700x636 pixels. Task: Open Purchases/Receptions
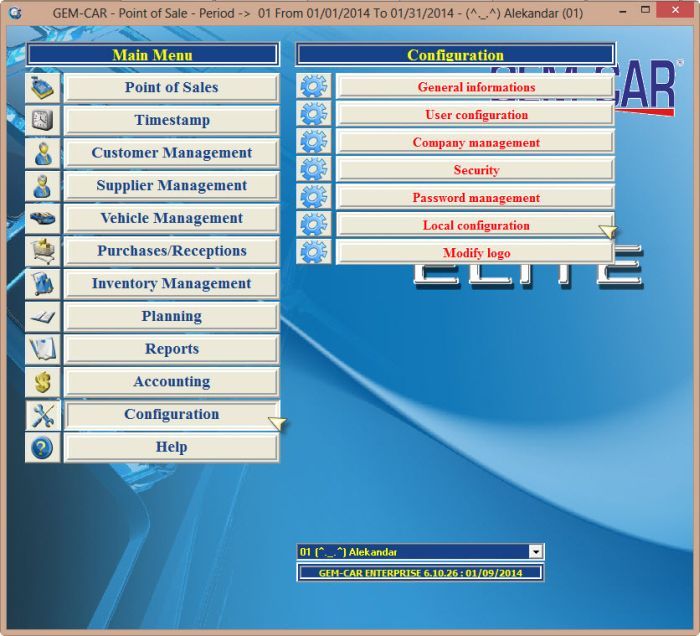[x=171, y=251]
